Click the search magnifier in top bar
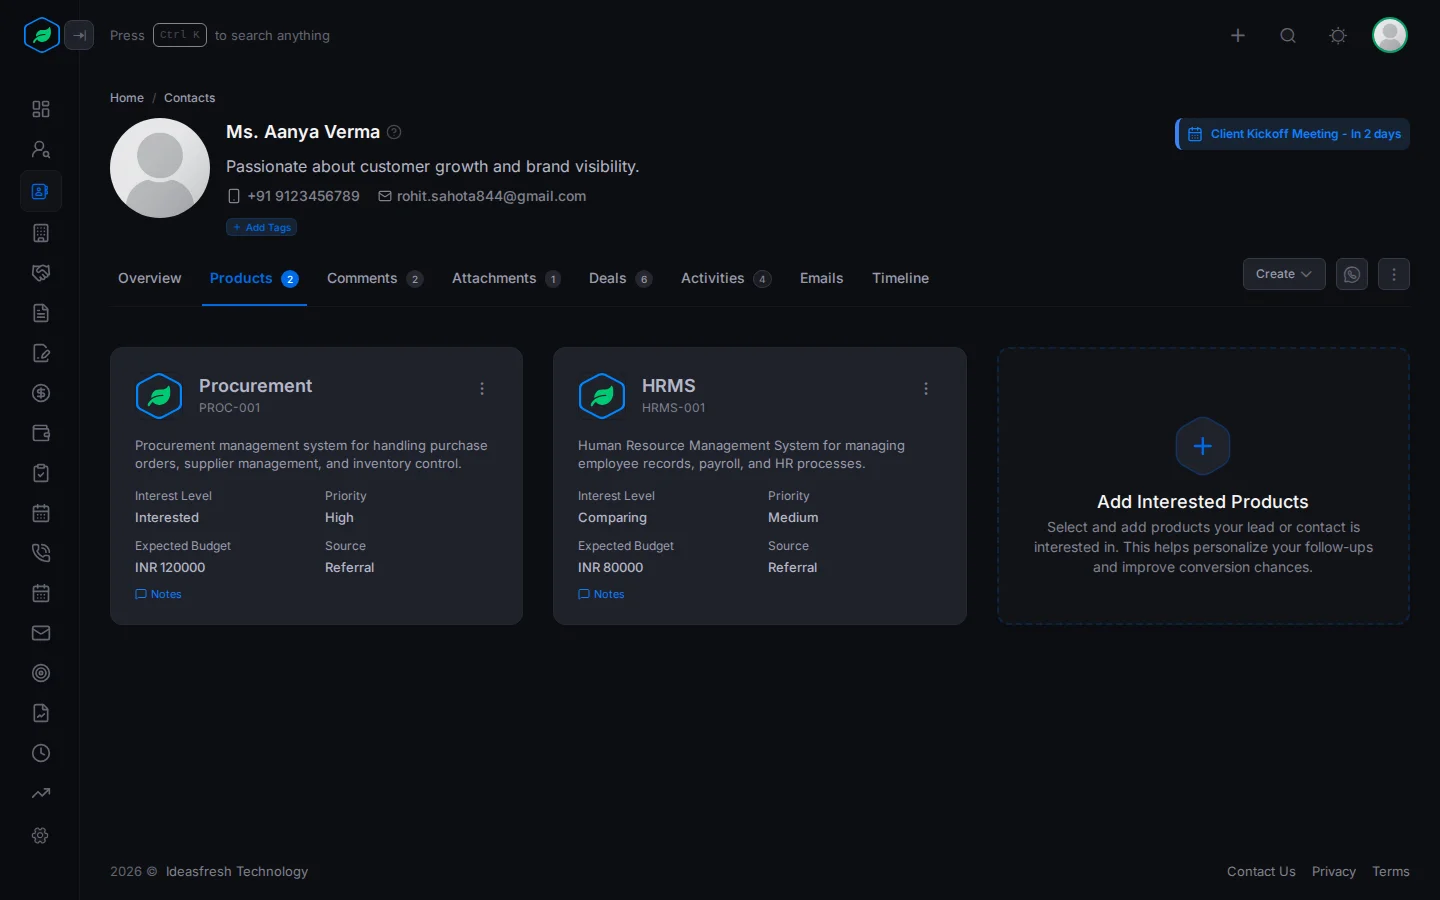1440x900 pixels. (x=1288, y=36)
